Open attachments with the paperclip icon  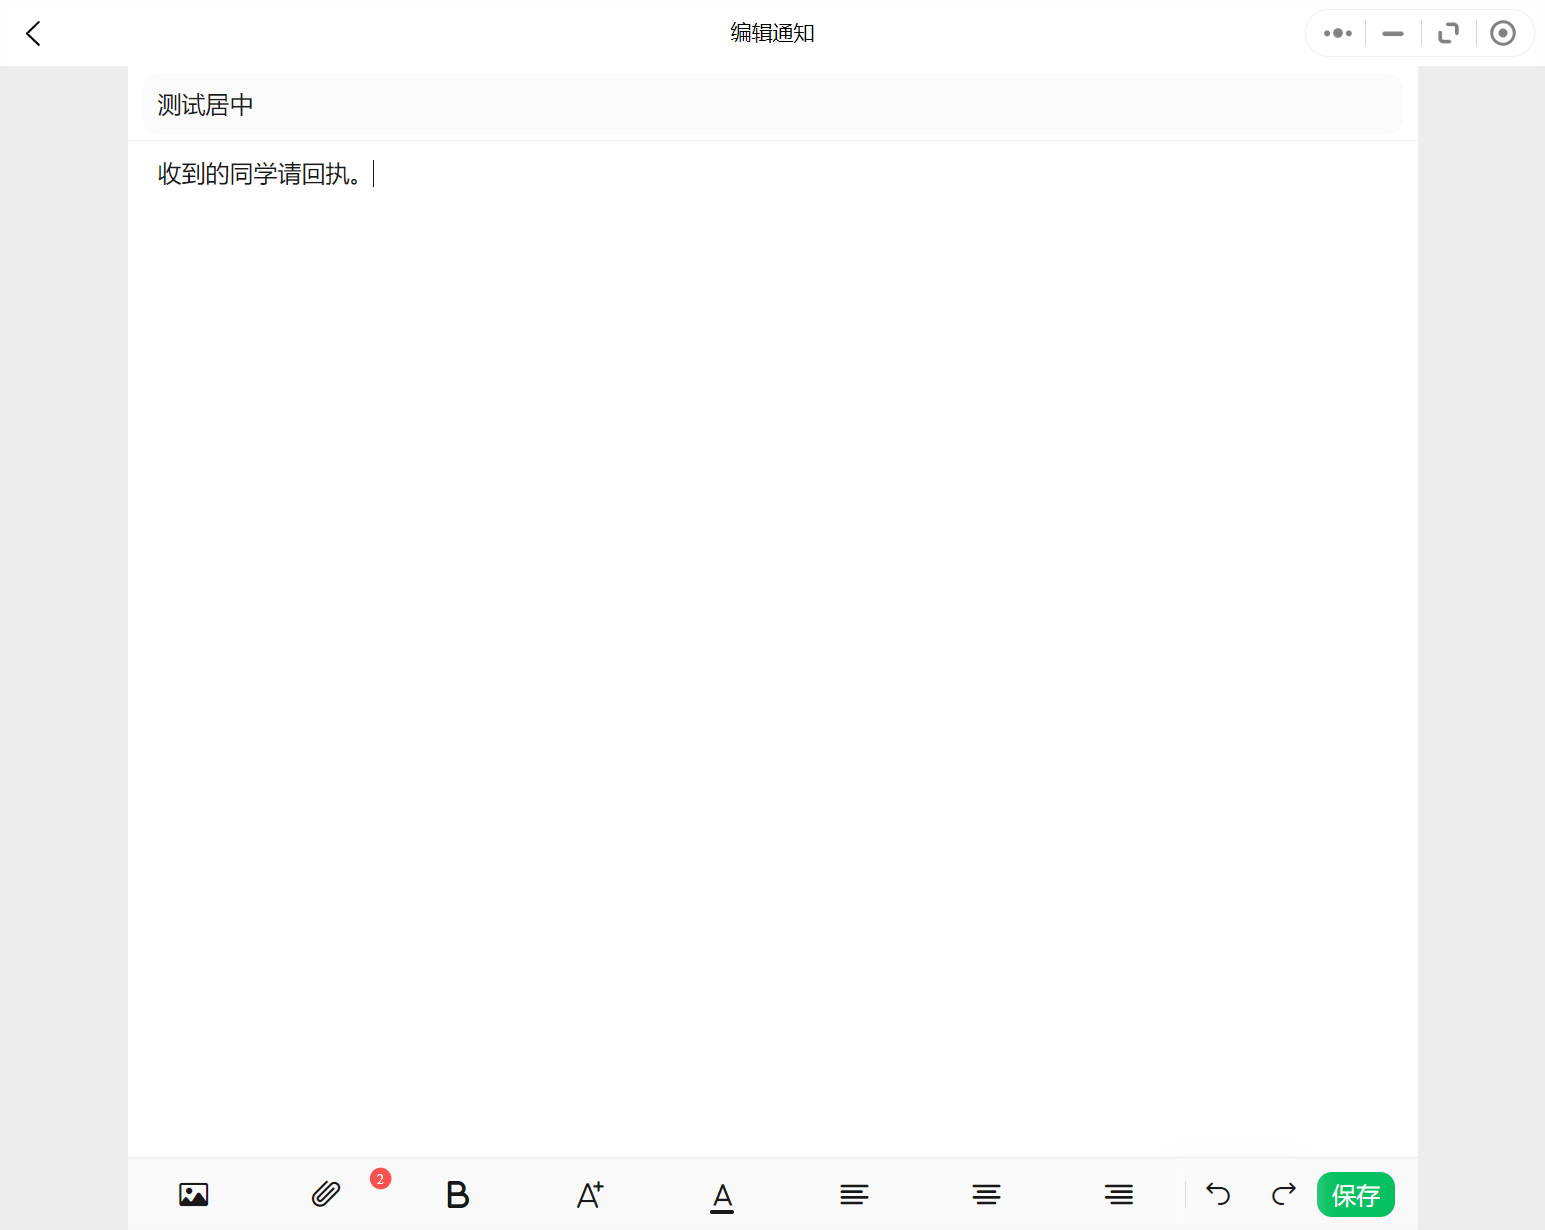pyautogui.click(x=326, y=1194)
